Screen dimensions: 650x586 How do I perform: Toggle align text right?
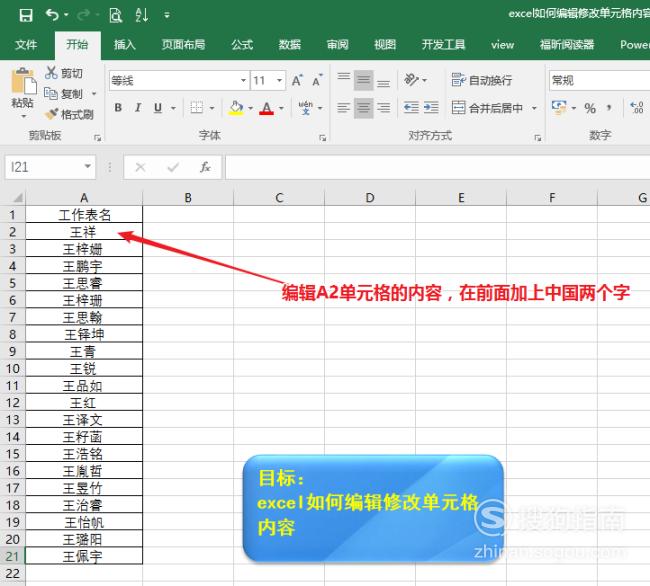pyautogui.click(x=383, y=108)
